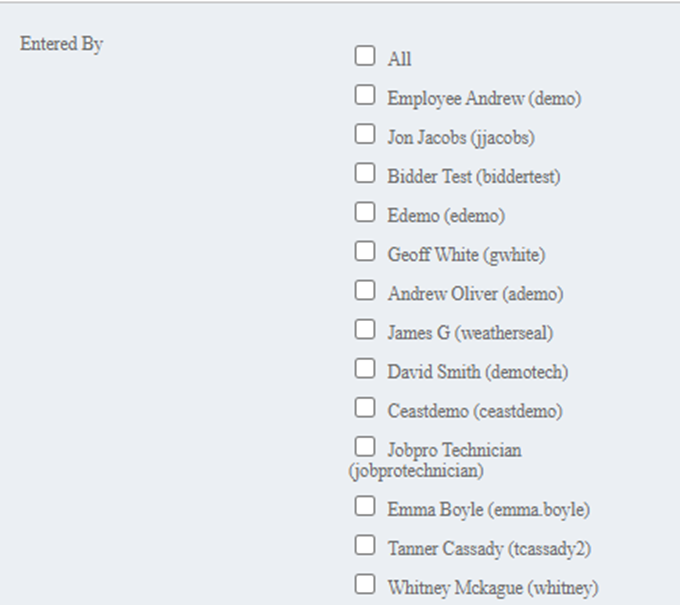Select Ceastdemo (ceastdemo) checkbox
This screenshot has height=605, width=680.
[365, 407]
